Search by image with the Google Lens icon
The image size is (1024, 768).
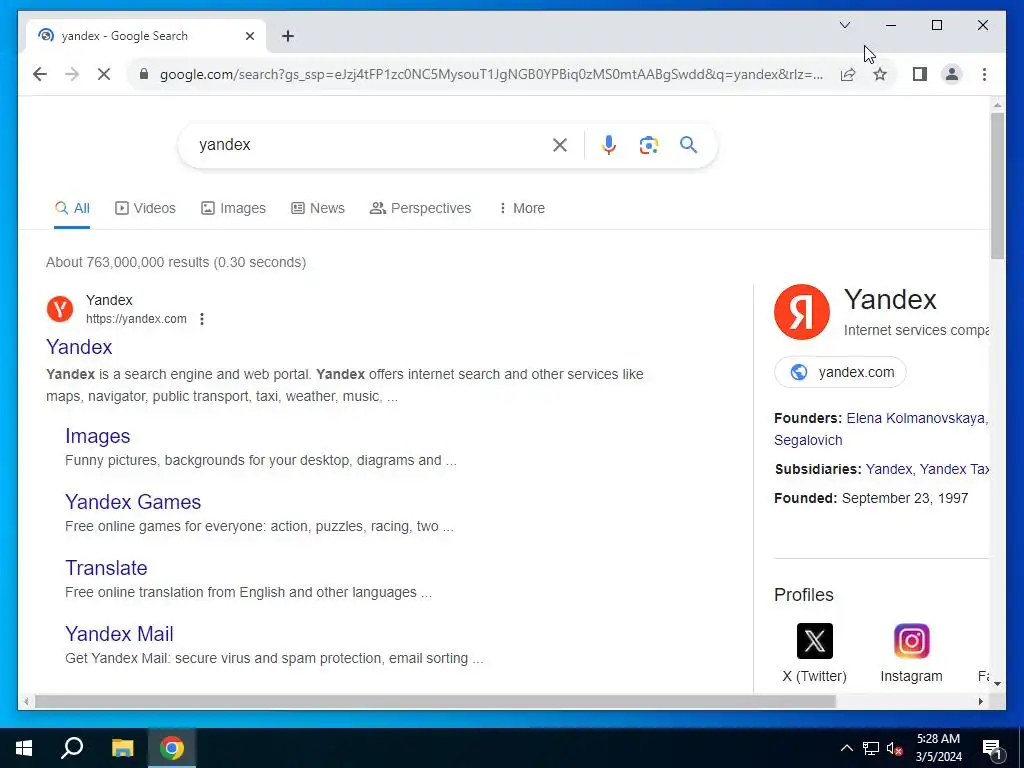point(648,145)
